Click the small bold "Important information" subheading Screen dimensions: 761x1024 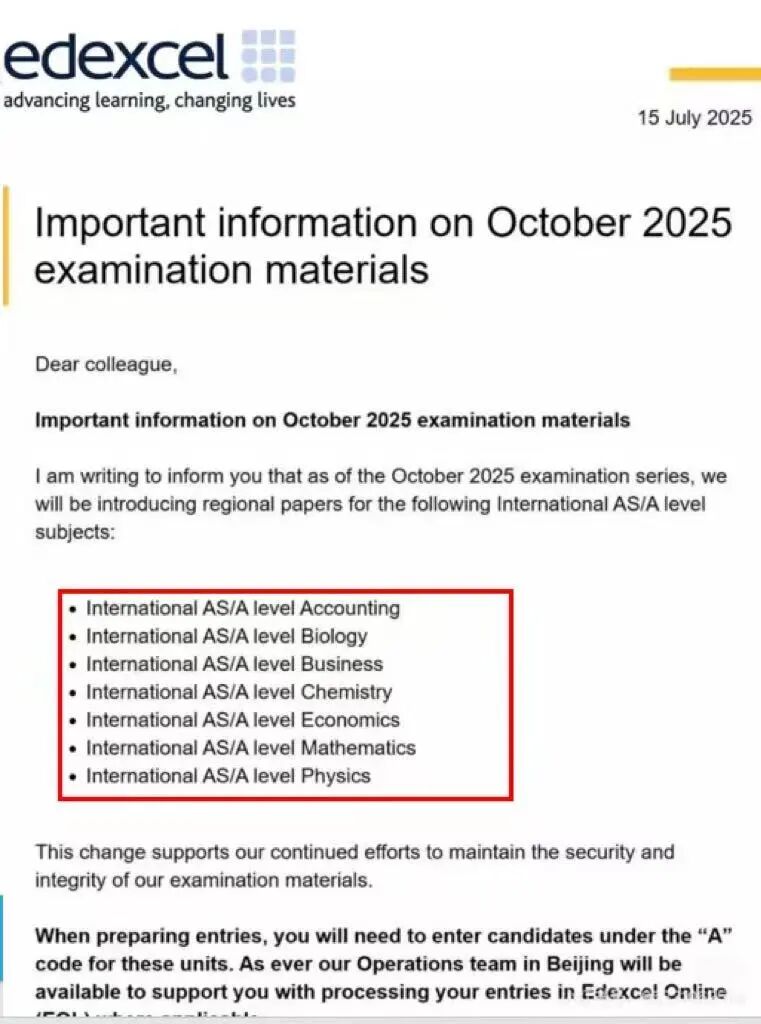(x=332, y=420)
